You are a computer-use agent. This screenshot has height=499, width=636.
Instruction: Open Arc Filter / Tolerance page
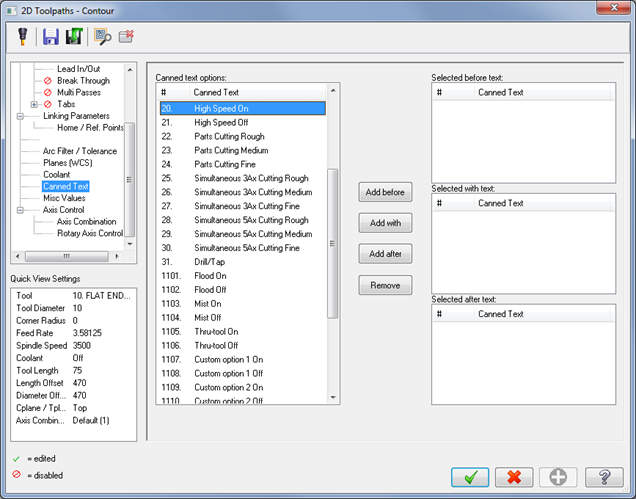[x=80, y=151]
